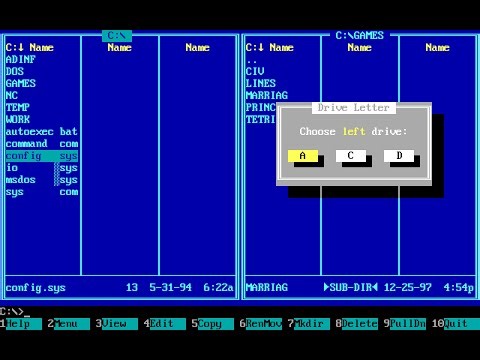Click the 7 Mkdir function key
The width and height of the screenshot is (480, 360).
(309, 324)
